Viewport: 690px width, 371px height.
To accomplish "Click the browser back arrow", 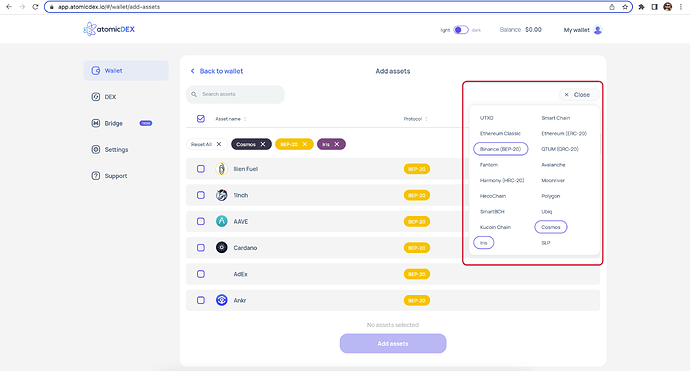I will (9, 7).
